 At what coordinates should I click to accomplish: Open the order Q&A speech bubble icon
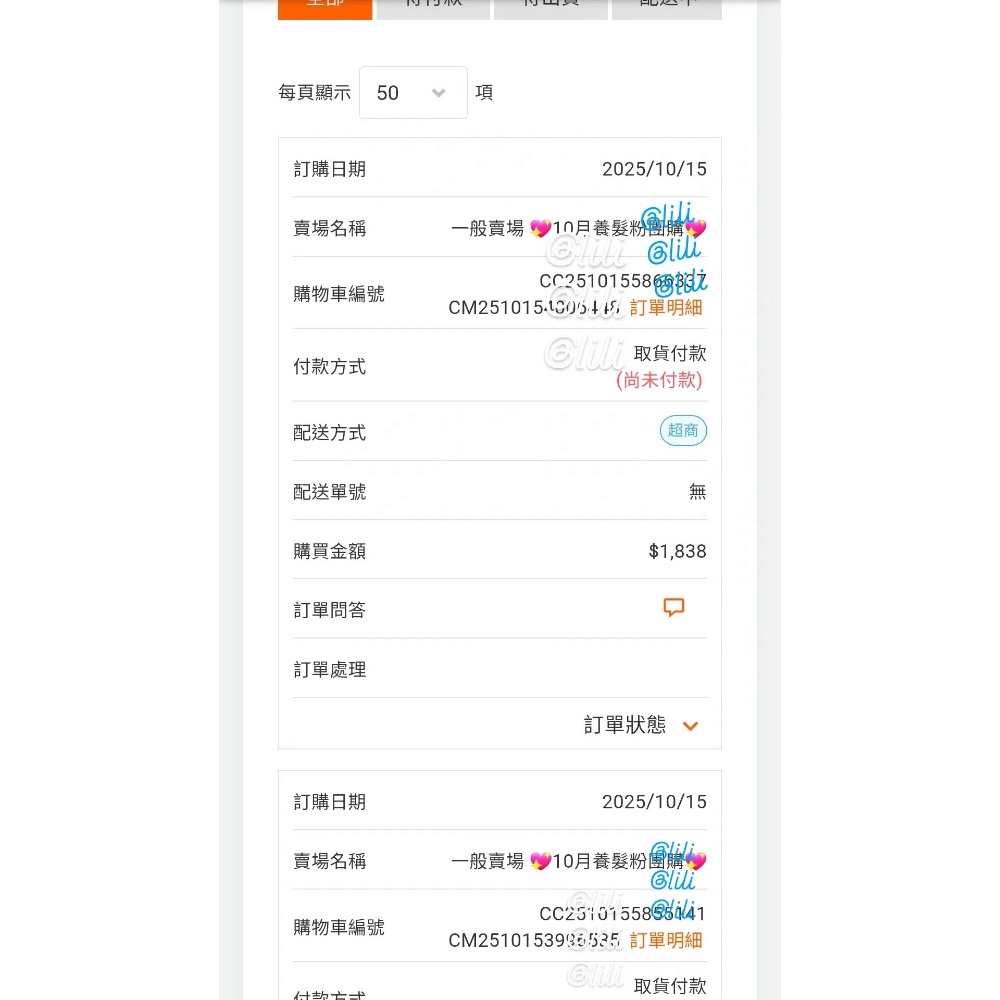pyautogui.click(x=674, y=608)
